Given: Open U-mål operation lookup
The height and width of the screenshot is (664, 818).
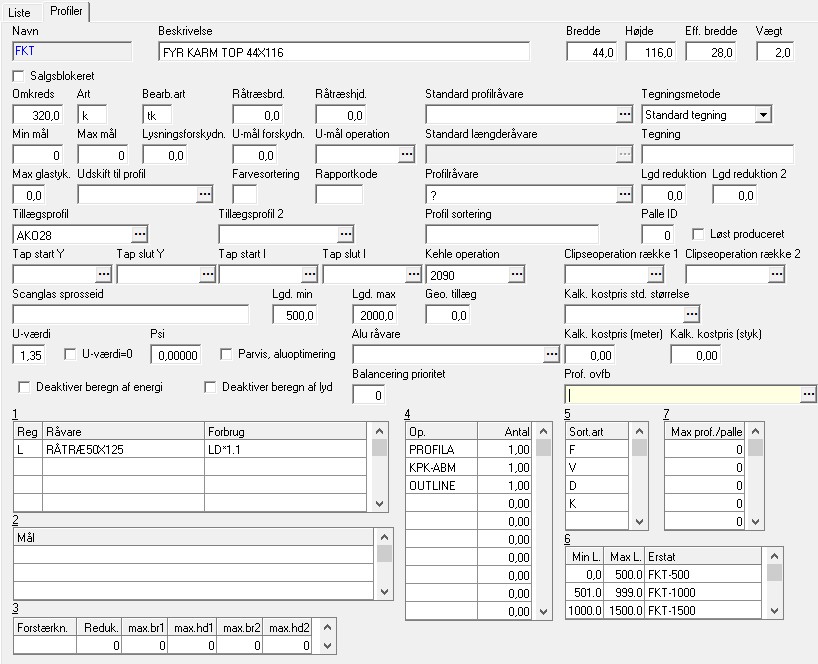Looking at the screenshot, I should point(406,154).
